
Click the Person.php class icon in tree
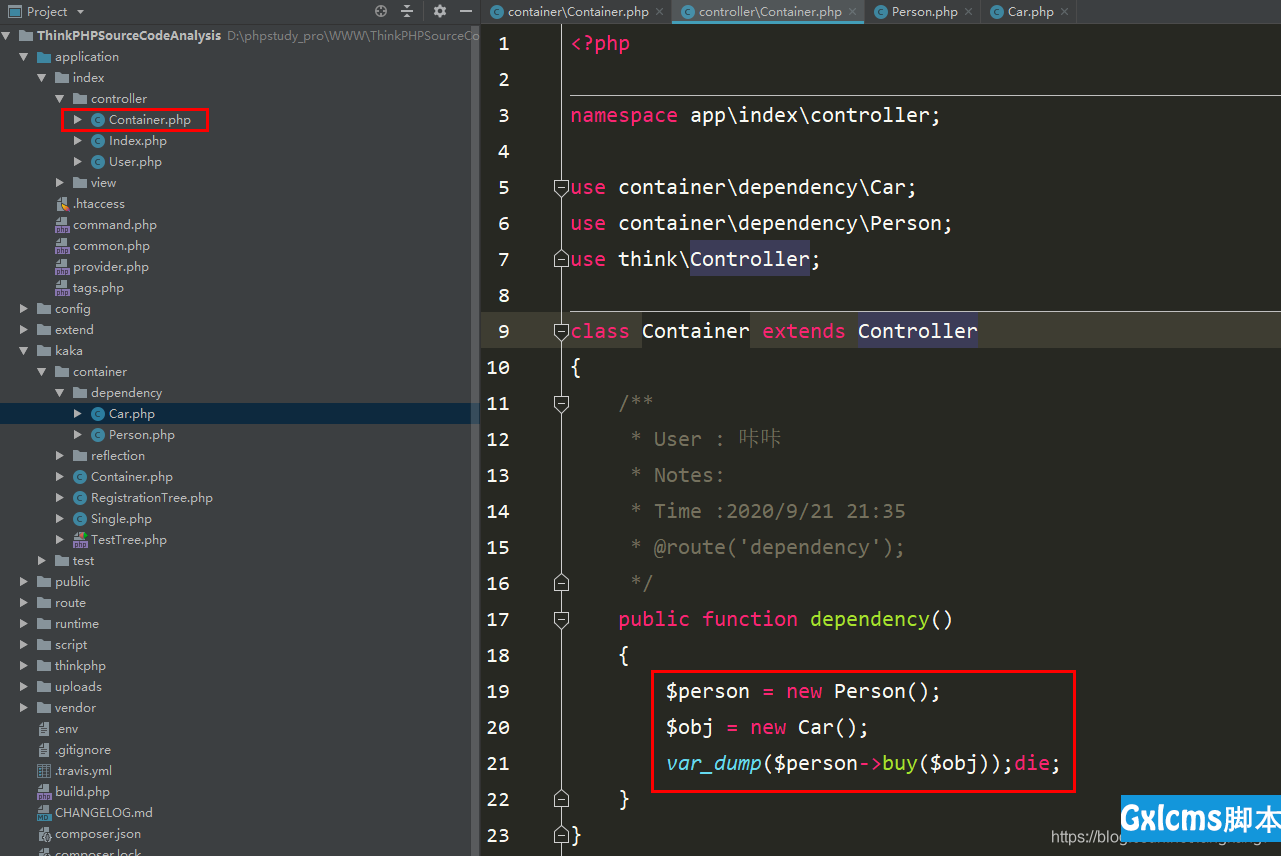pyautogui.click(x=98, y=435)
